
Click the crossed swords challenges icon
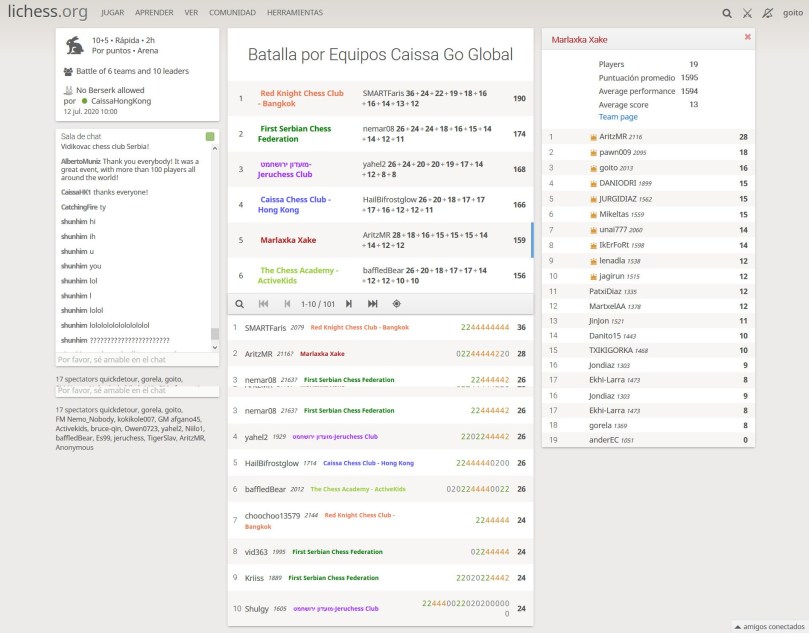[746, 14]
